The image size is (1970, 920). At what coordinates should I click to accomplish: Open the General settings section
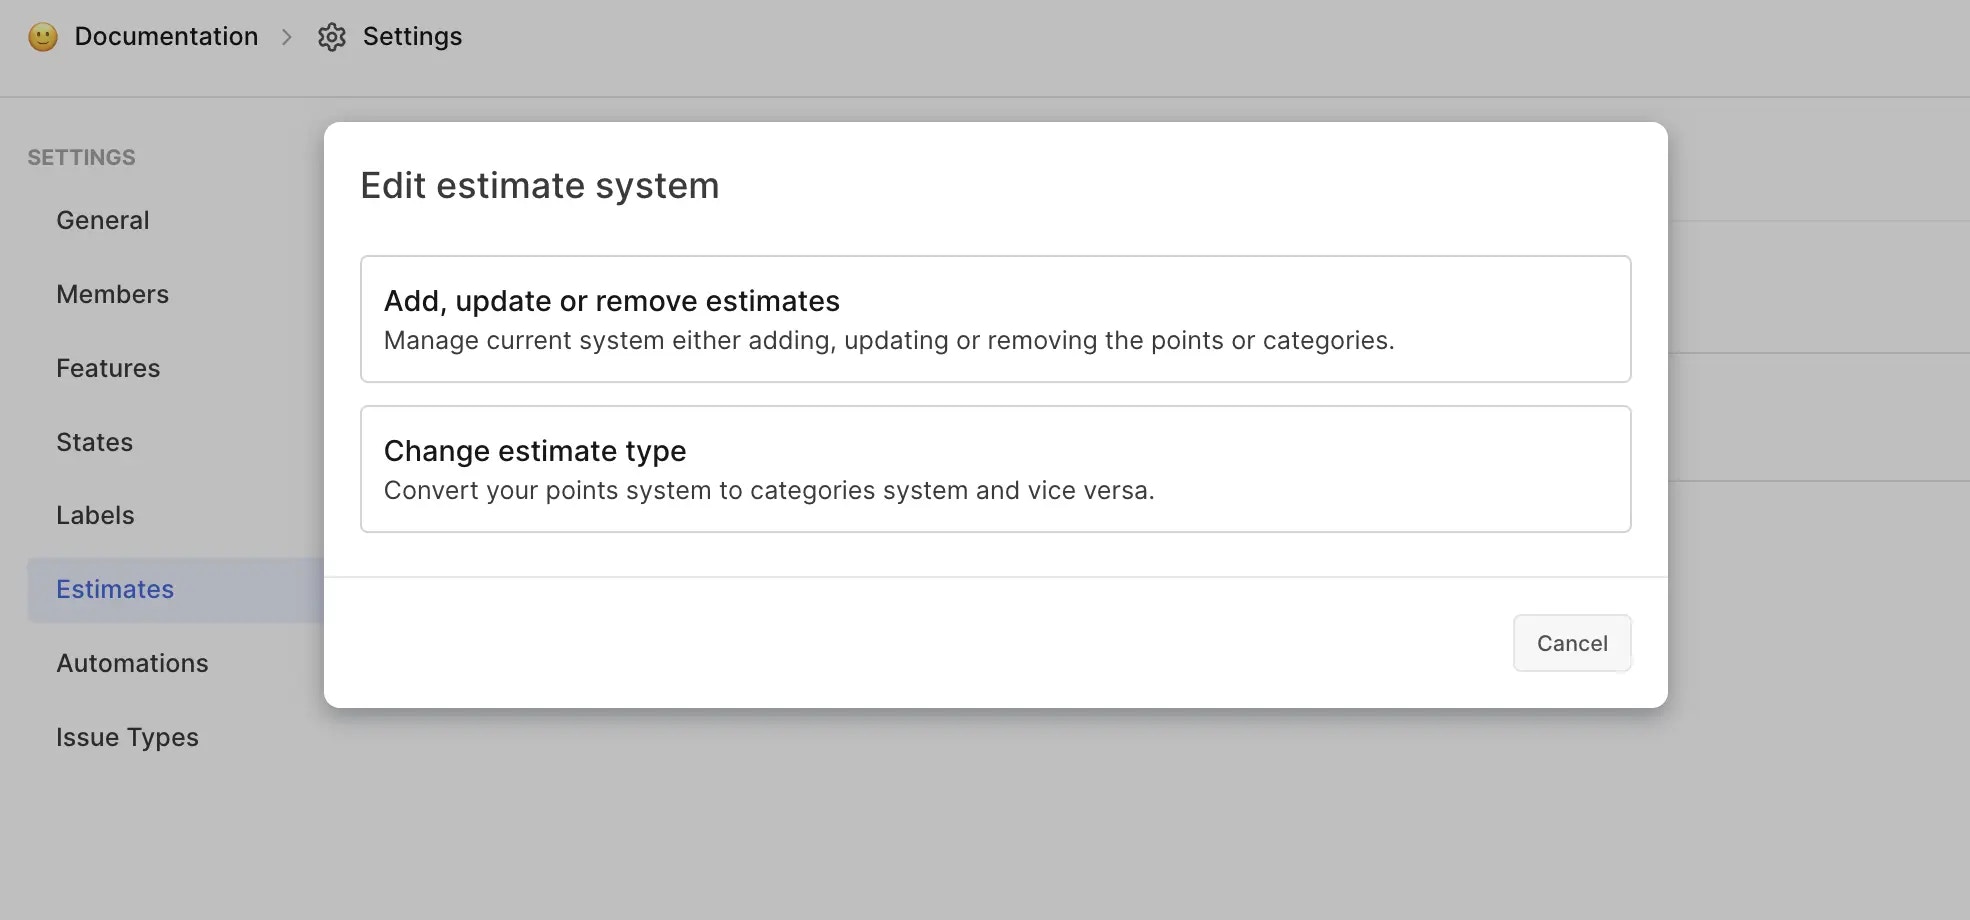(x=102, y=220)
